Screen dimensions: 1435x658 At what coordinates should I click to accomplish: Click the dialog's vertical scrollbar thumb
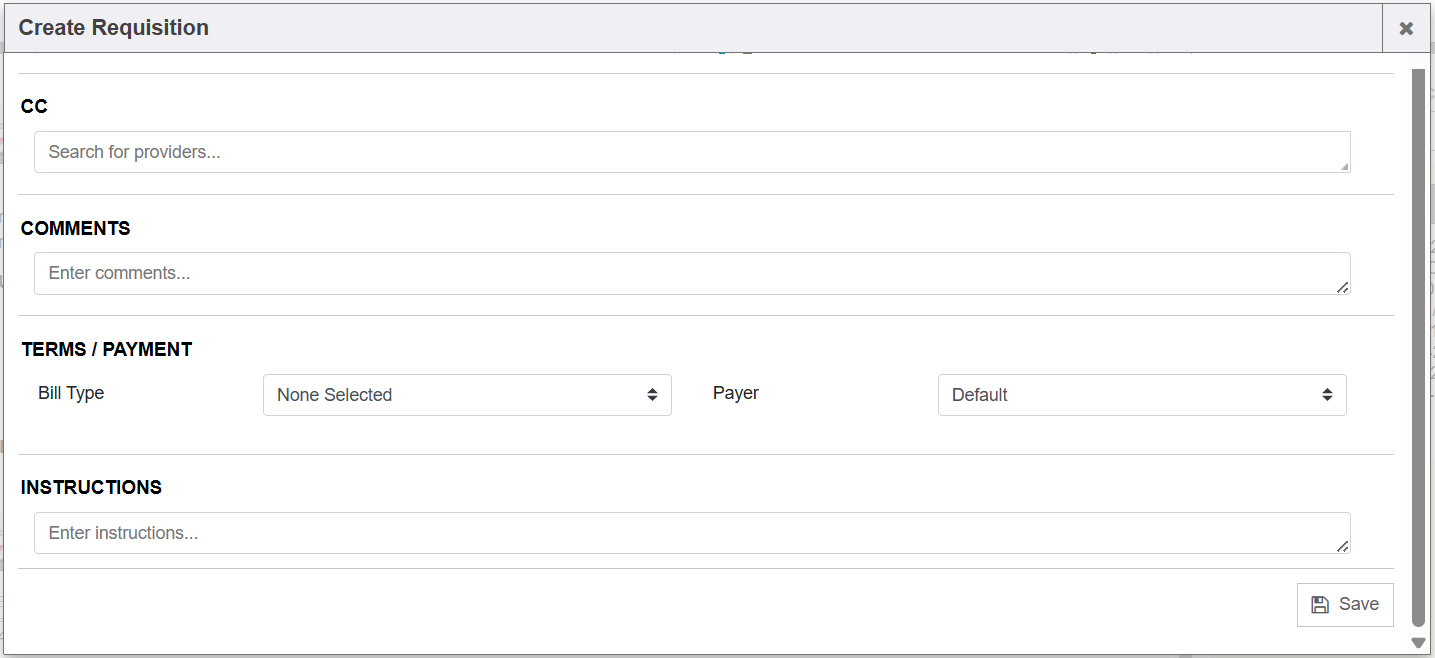pyautogui.click(x=1417, y=340)
